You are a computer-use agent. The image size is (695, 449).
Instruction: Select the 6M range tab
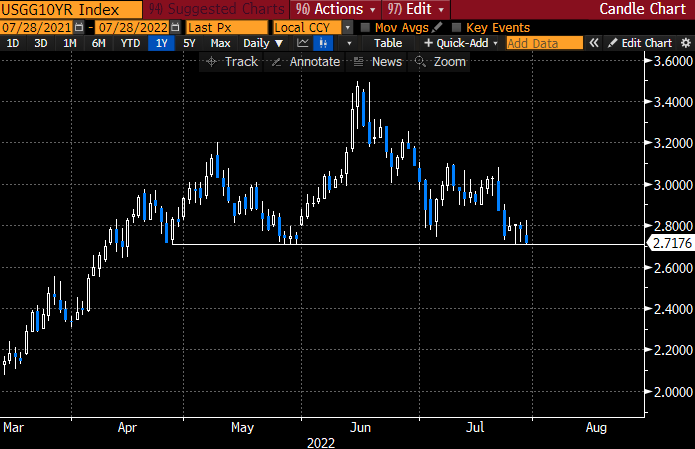click(98, 43)
